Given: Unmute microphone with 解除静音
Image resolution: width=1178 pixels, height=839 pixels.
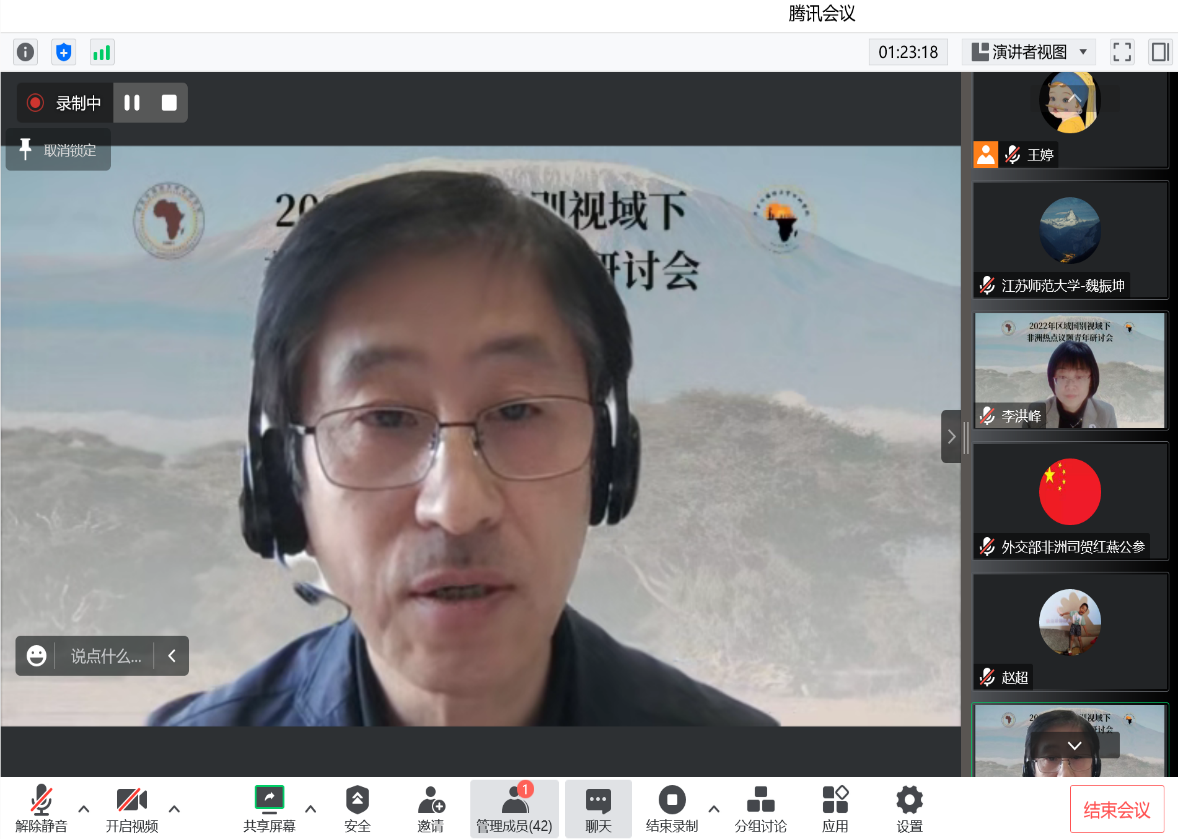Looking at the screenshot, I should click(41, 808).
